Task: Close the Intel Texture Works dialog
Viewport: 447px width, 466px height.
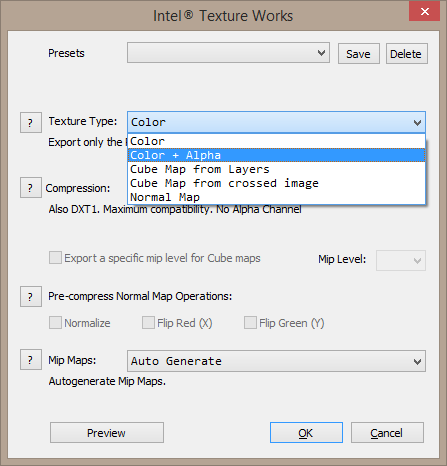Action: tap(424, 11)
